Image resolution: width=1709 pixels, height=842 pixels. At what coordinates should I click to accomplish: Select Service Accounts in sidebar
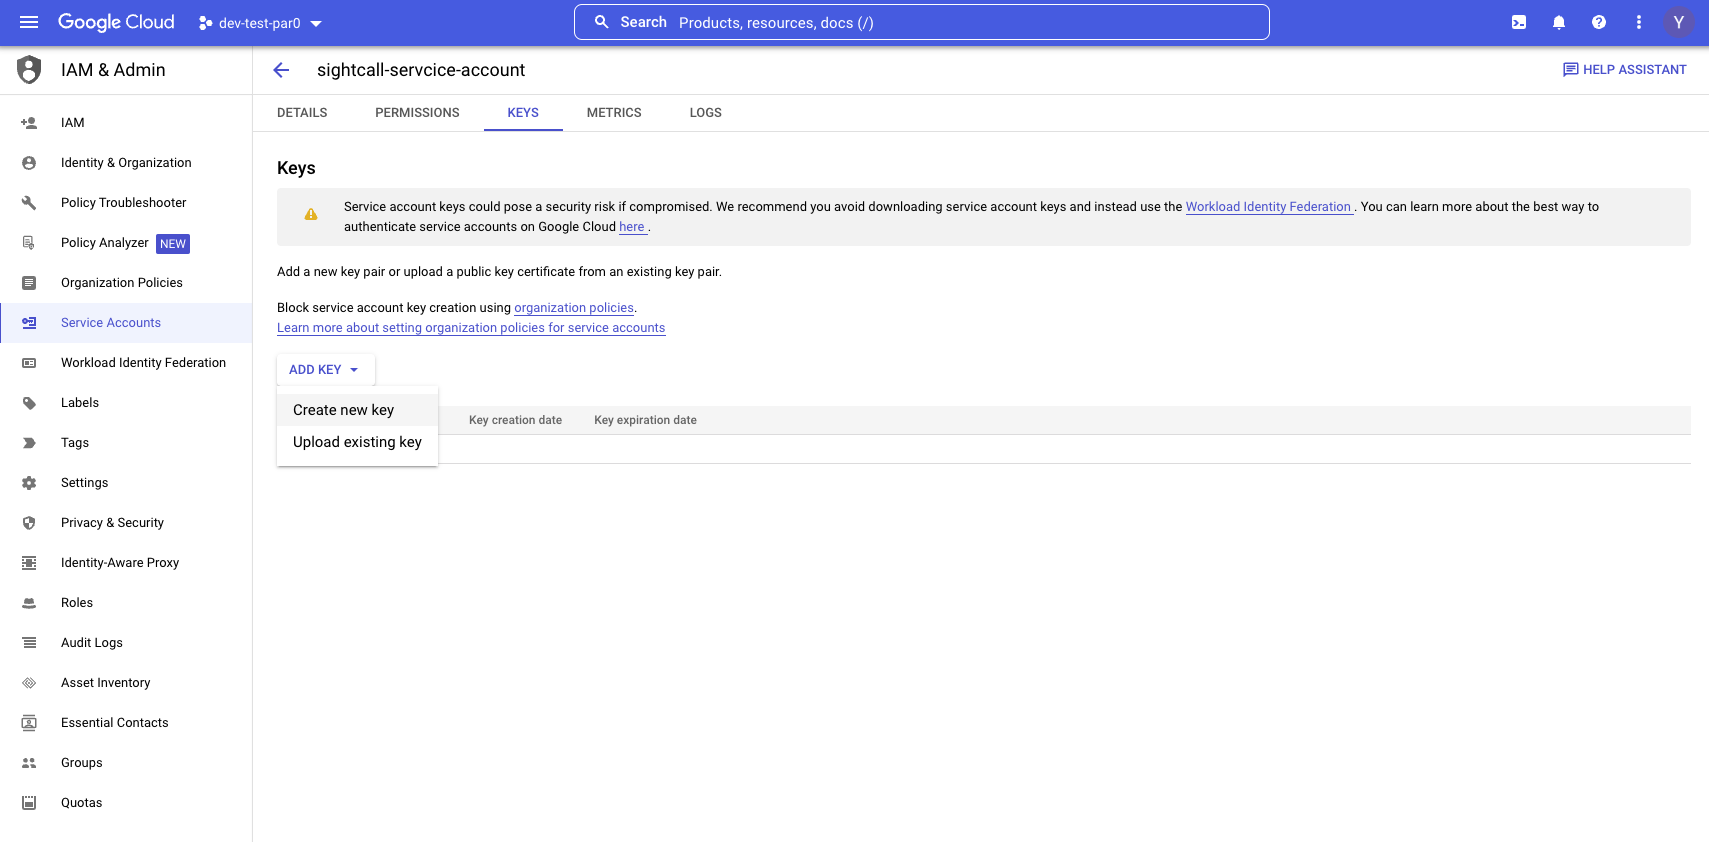(126, 323)
